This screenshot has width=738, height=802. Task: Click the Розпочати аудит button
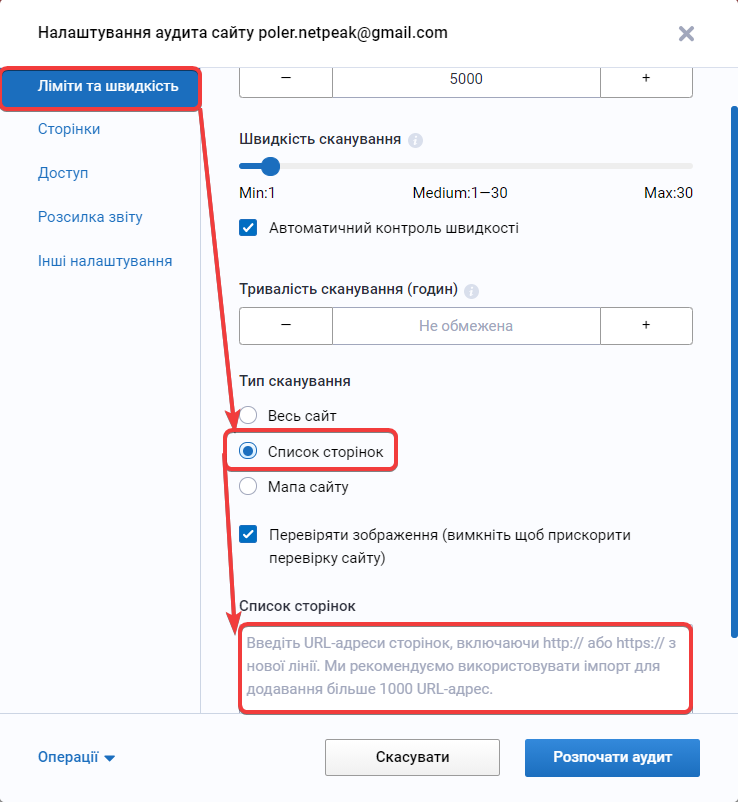(612, 758)
